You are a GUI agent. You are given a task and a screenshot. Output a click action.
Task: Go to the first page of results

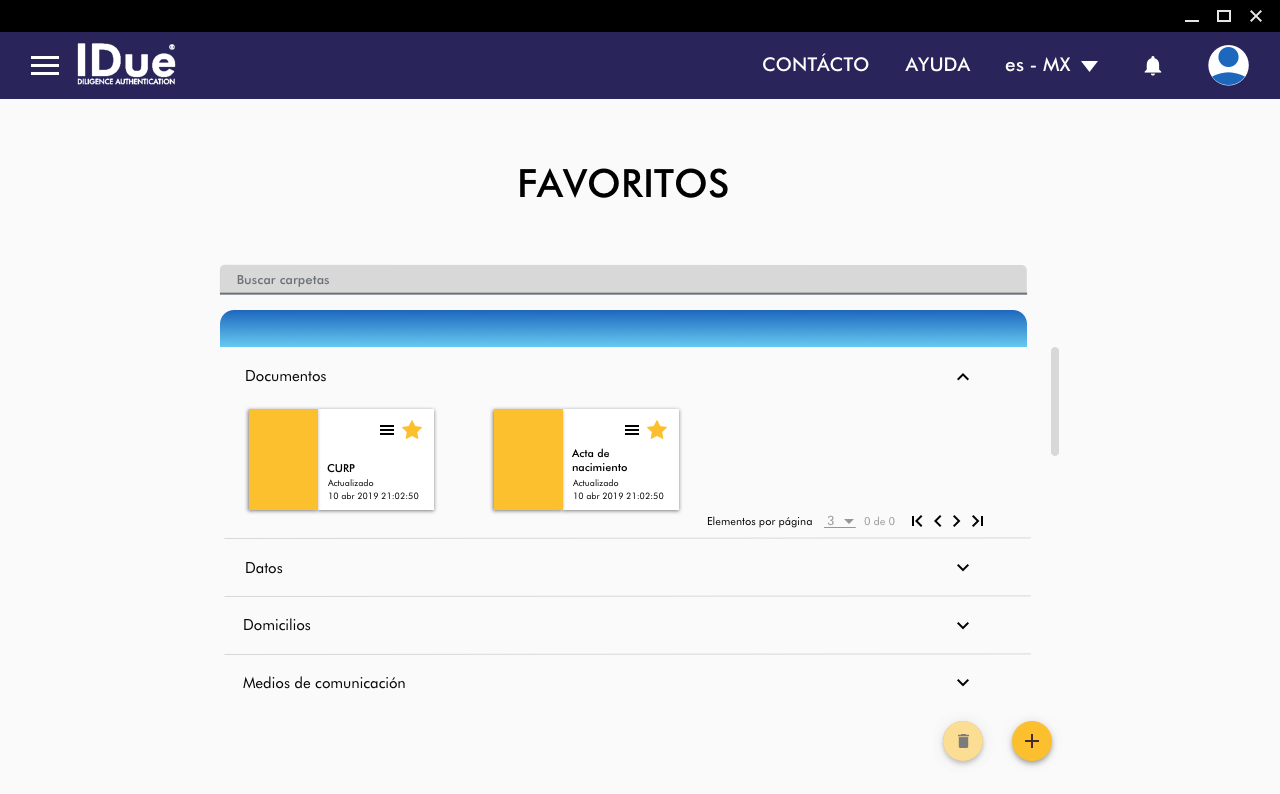click(x=917, y=521)
